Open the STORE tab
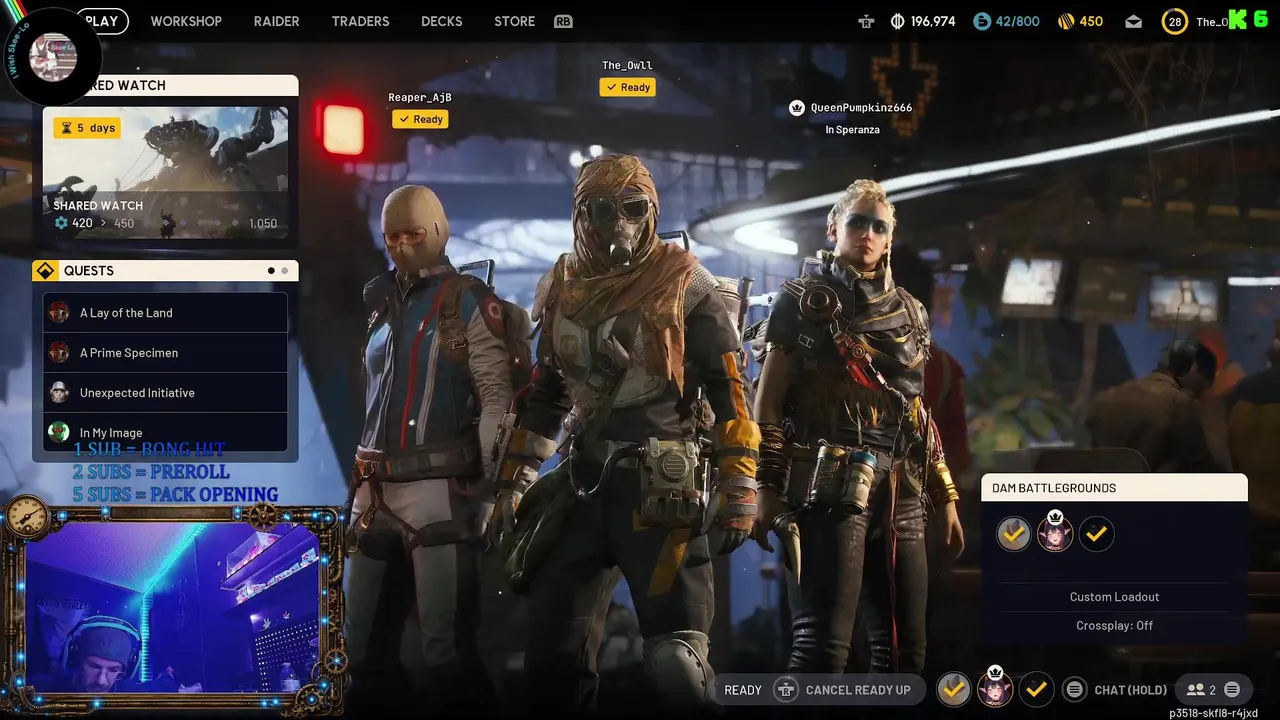The image size is (1280, 720). [514, 21]
